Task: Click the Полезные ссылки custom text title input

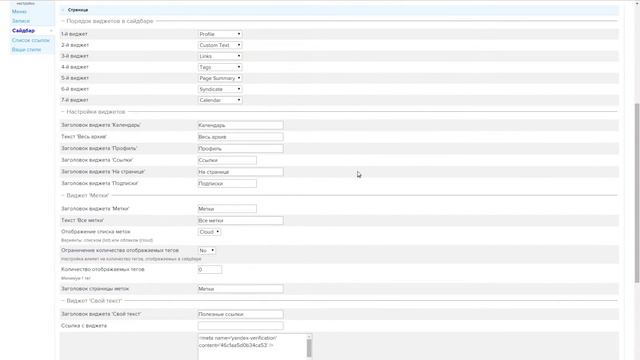Action: tap(240, 314)
